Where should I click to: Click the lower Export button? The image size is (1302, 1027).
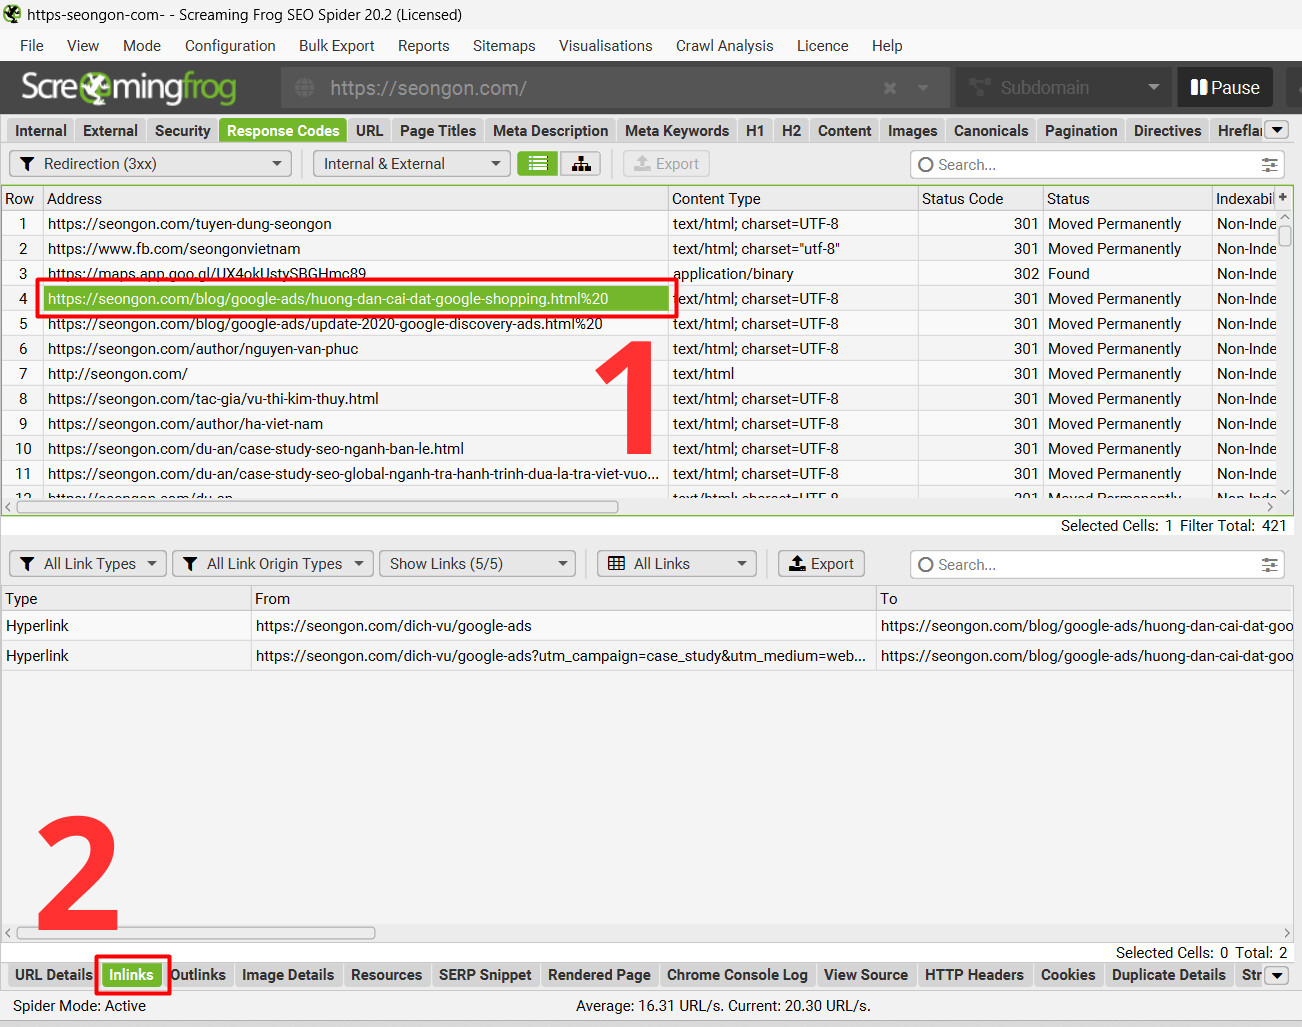point(821,564)
